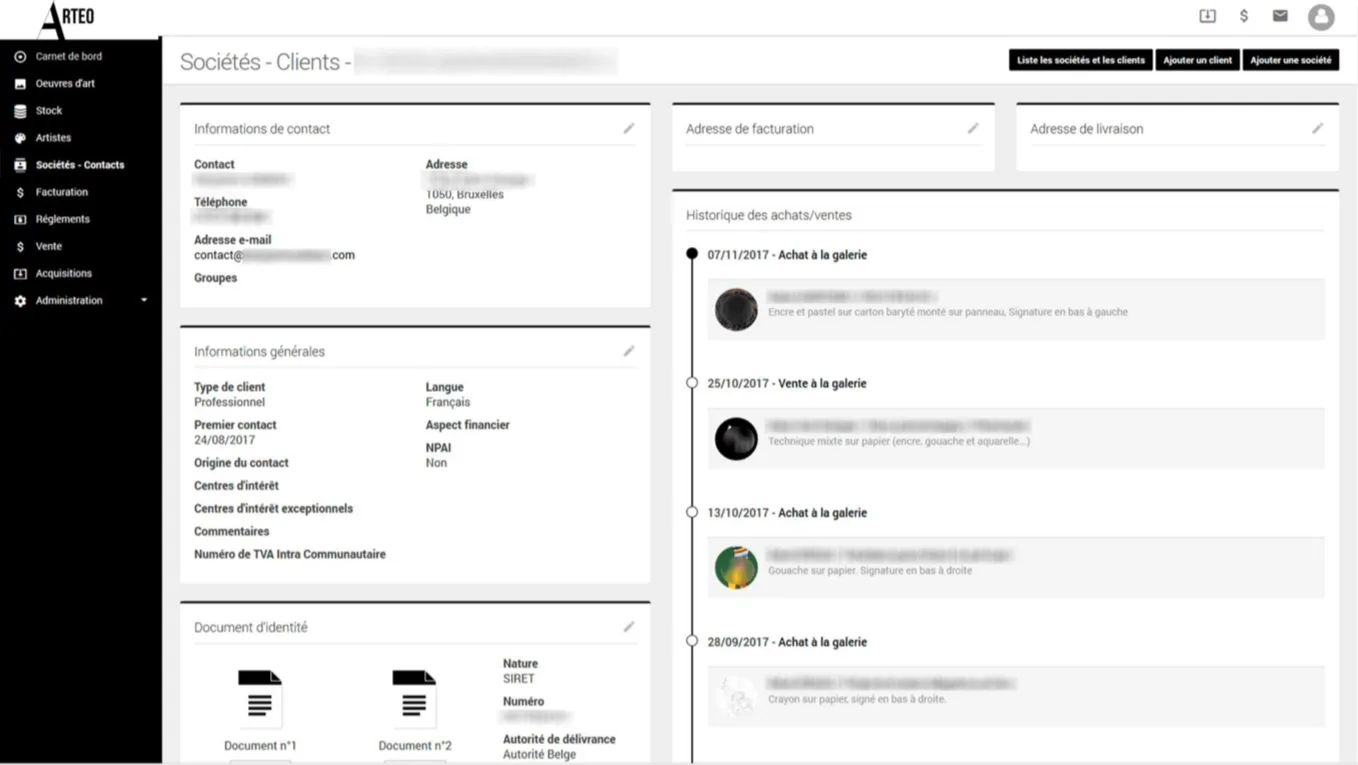Click the 'Professionnel' client type value
The width and height of the screenshot is (1358, 765).
coord(229,402)
